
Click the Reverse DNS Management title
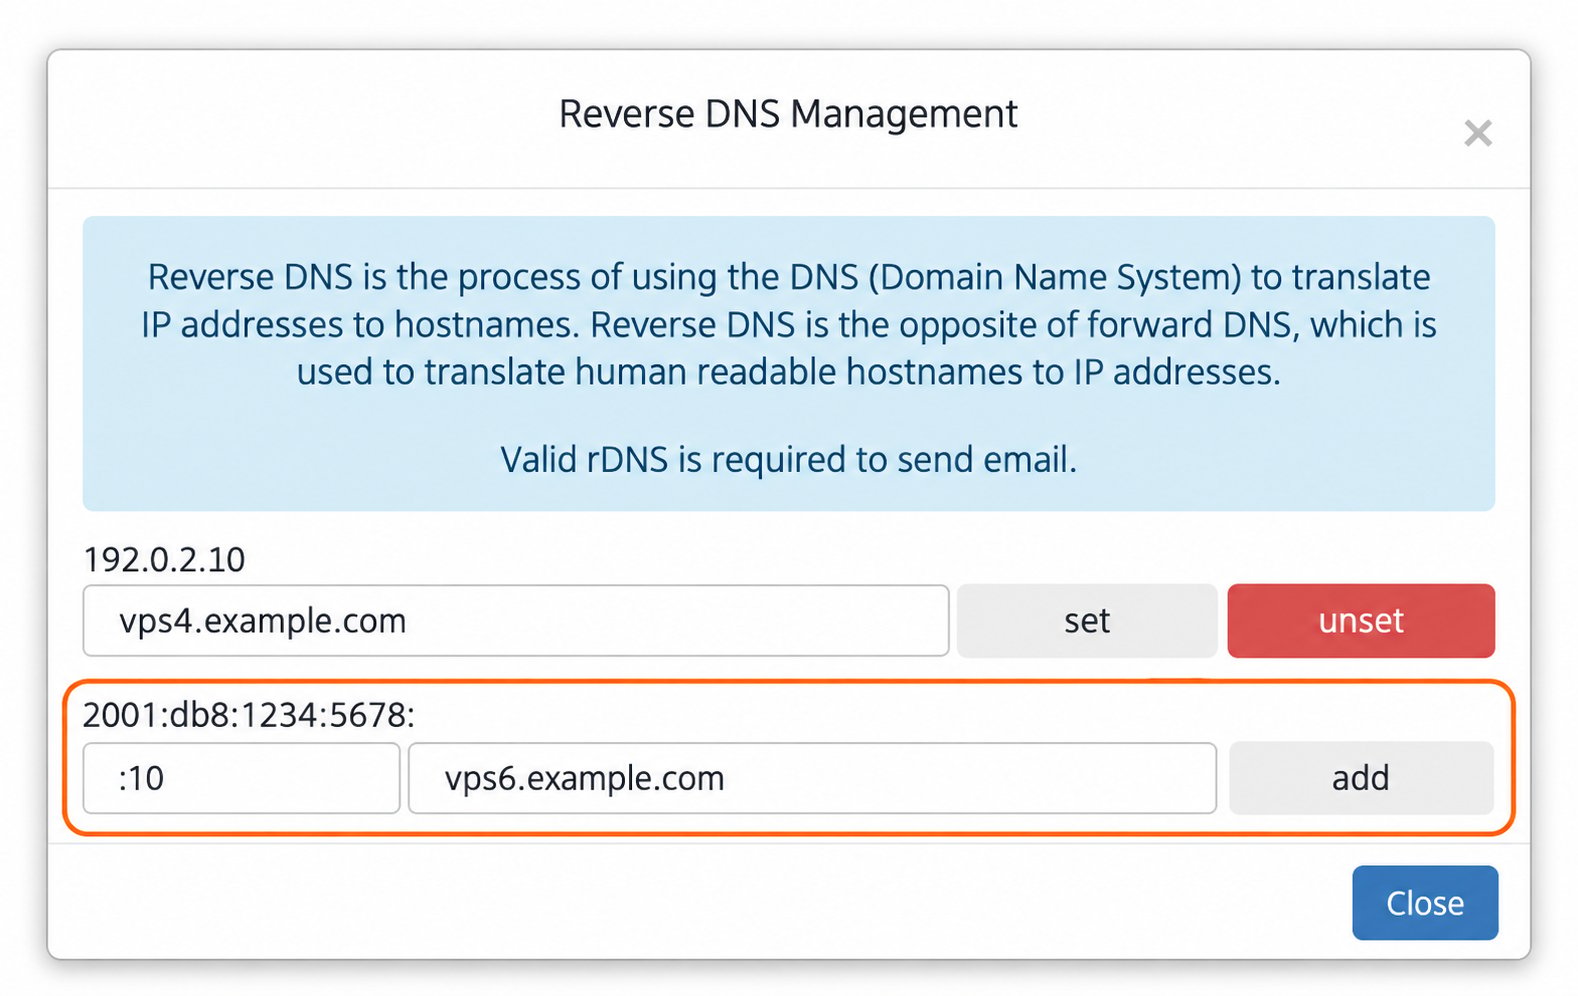pos(788,114)
